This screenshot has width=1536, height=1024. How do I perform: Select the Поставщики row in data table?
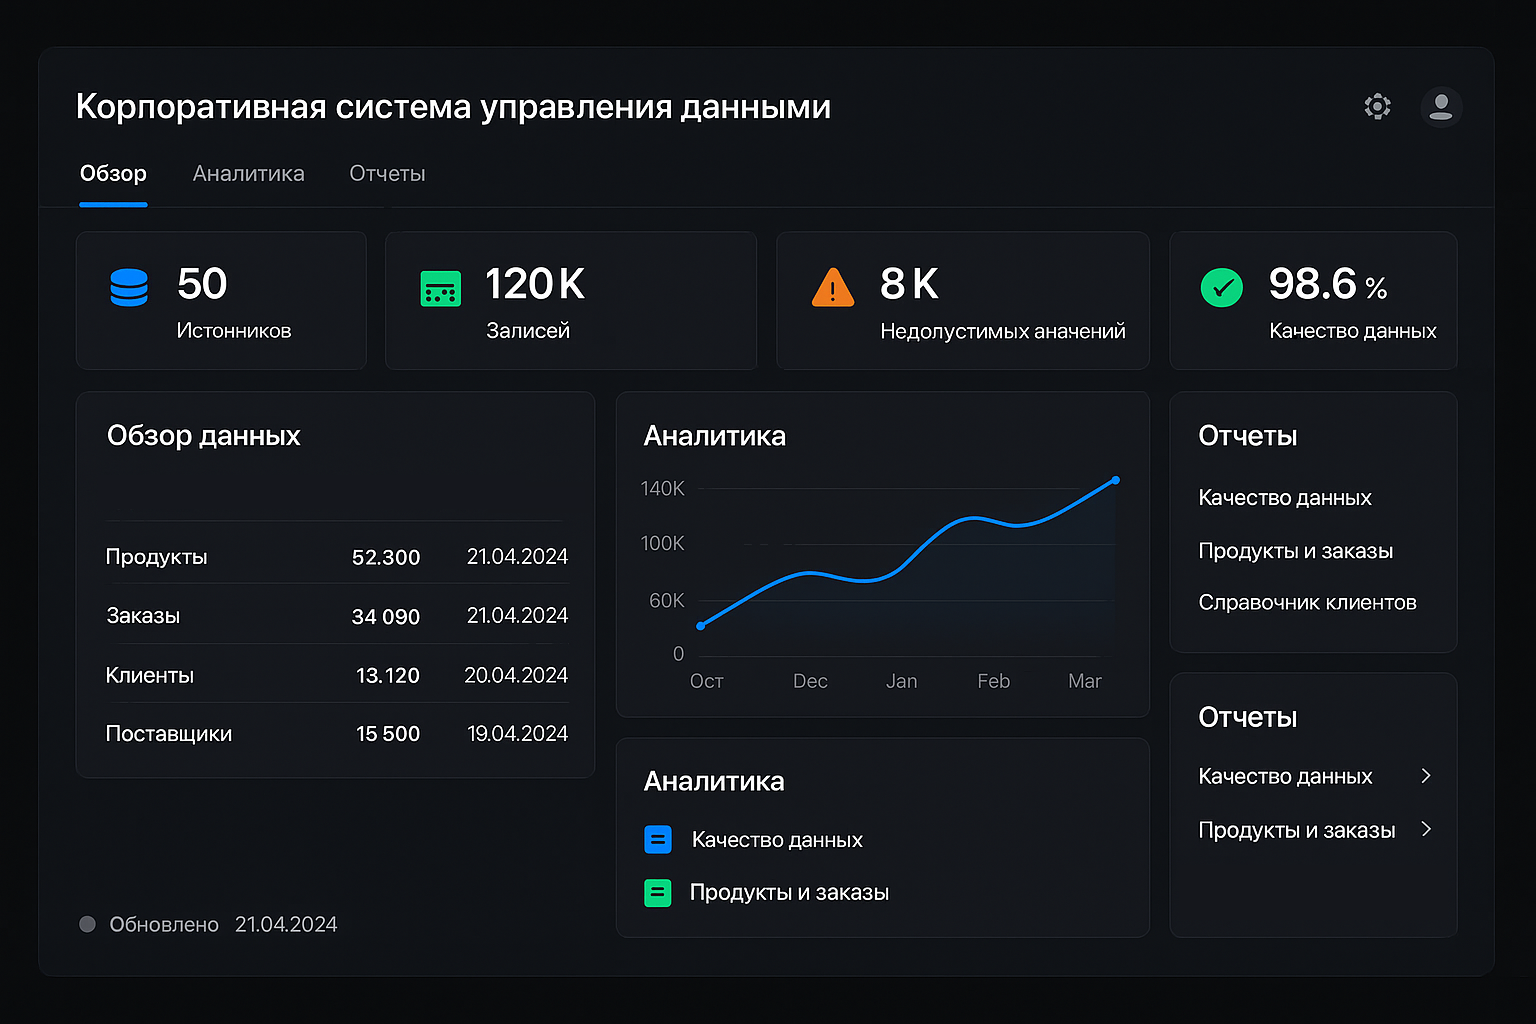(x=336, y=734)
